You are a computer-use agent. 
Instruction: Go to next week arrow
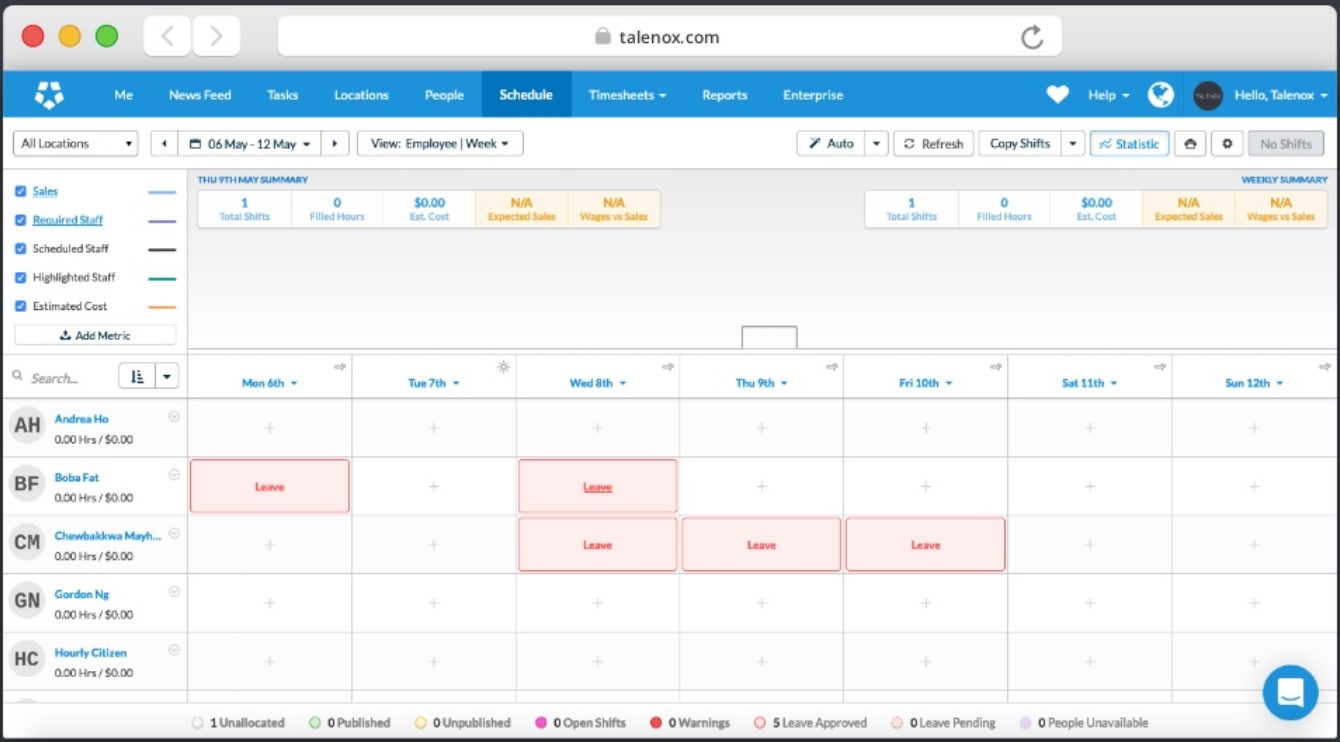(335, 144)
